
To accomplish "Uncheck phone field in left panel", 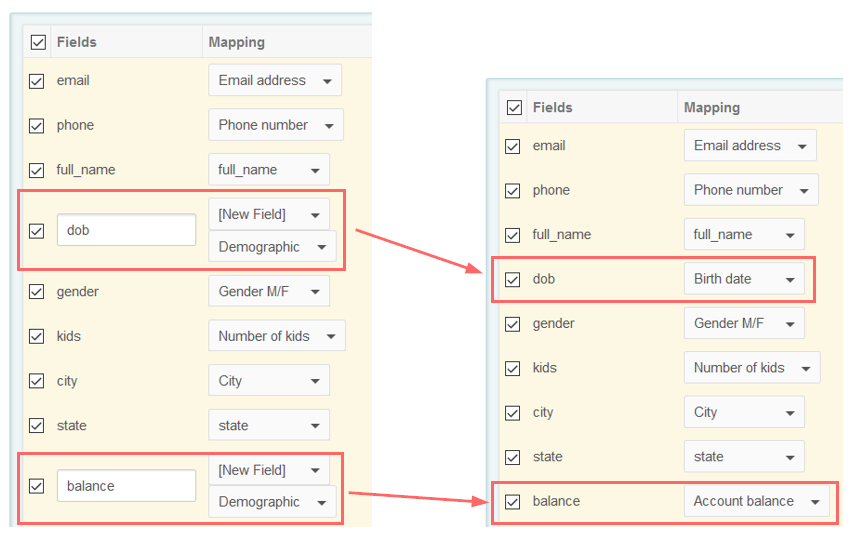I will [x=36, y=126].
